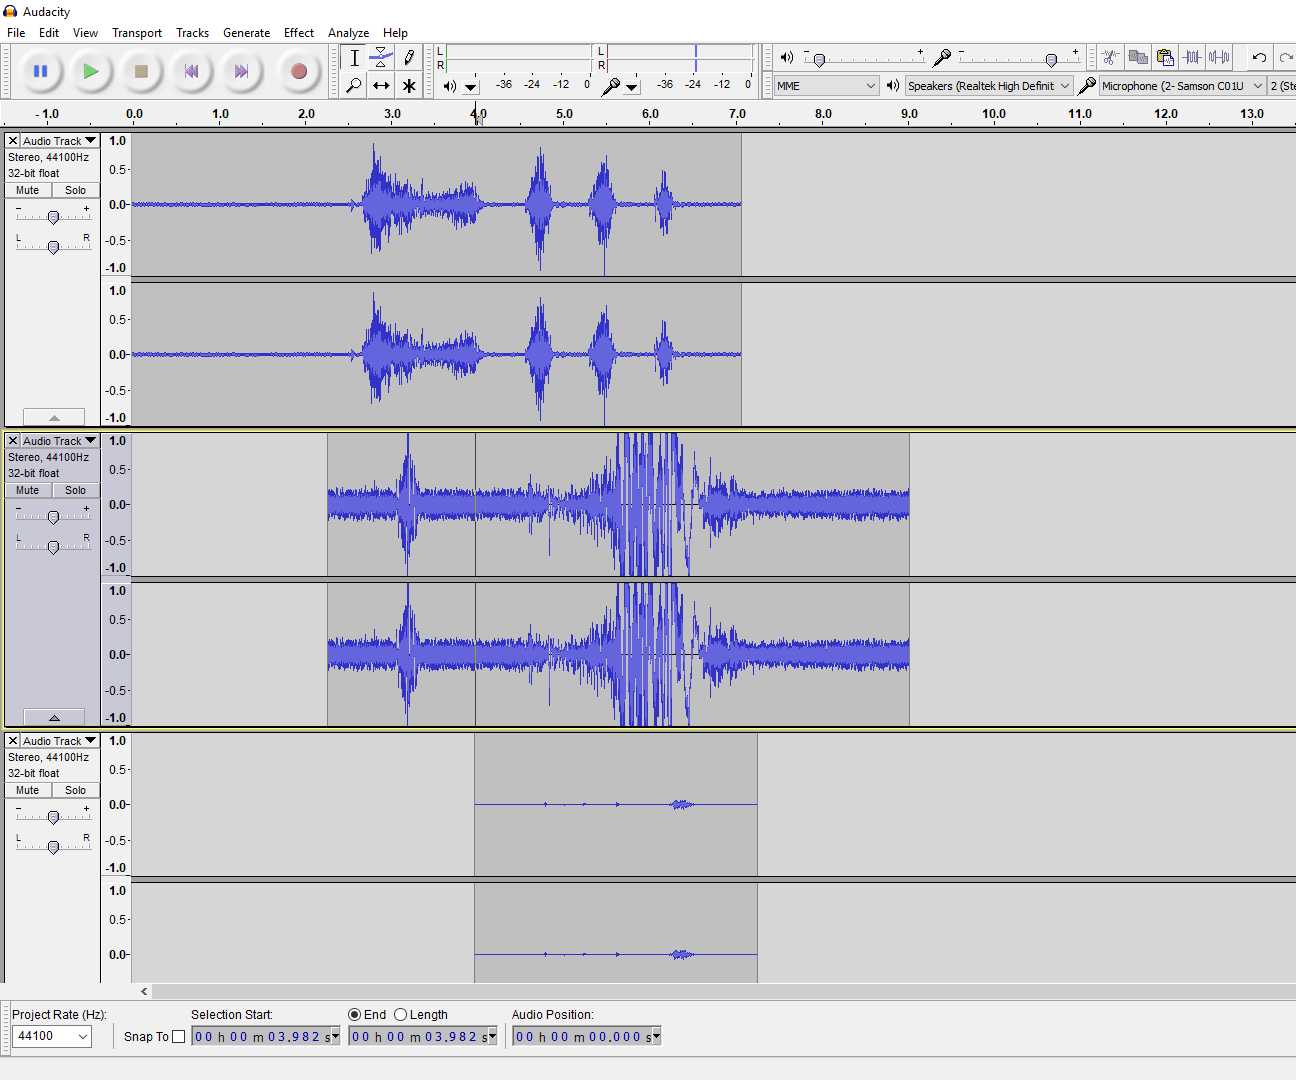Screen dimensions: 1296x1080
Task: Select the Time Shift tool
Action: click(x=381, y=86)
